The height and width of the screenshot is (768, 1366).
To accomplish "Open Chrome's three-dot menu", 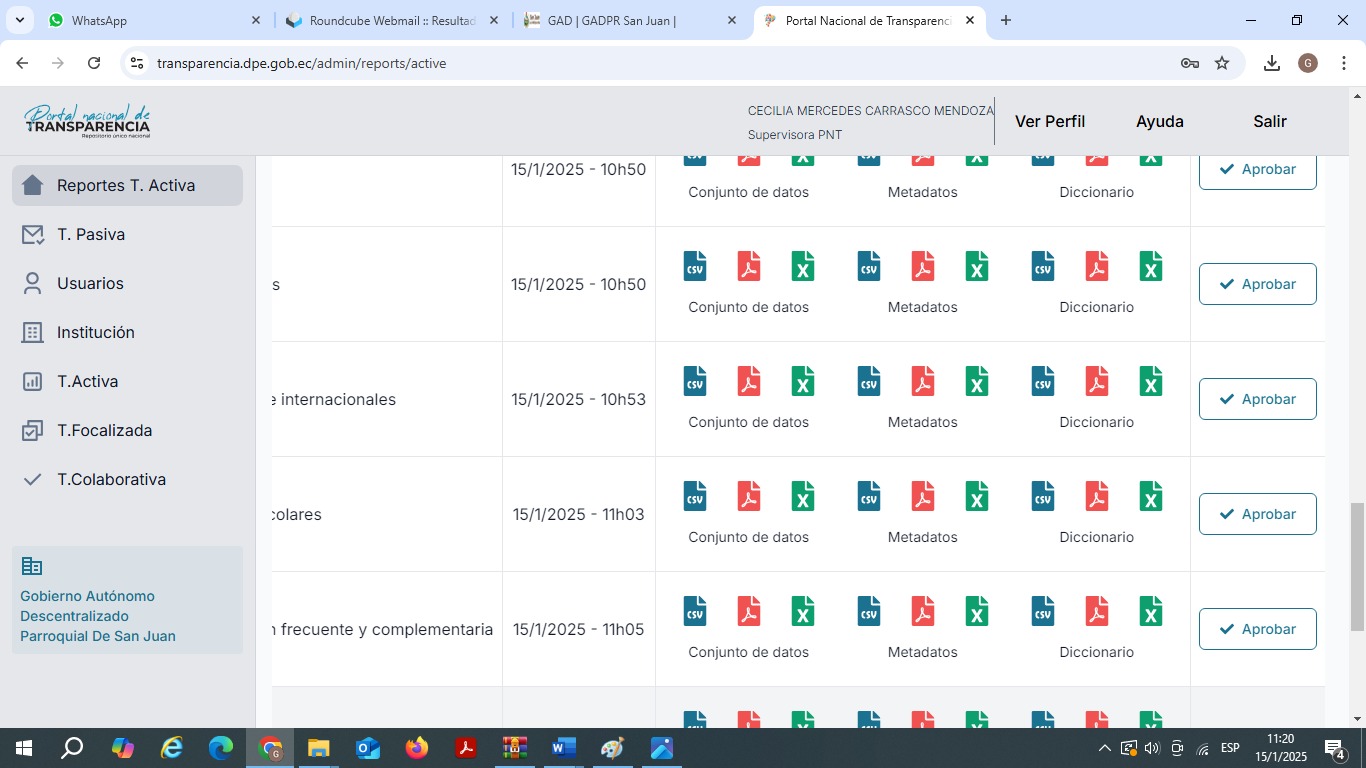I will pyautogui.click(x=1344, y=63).
